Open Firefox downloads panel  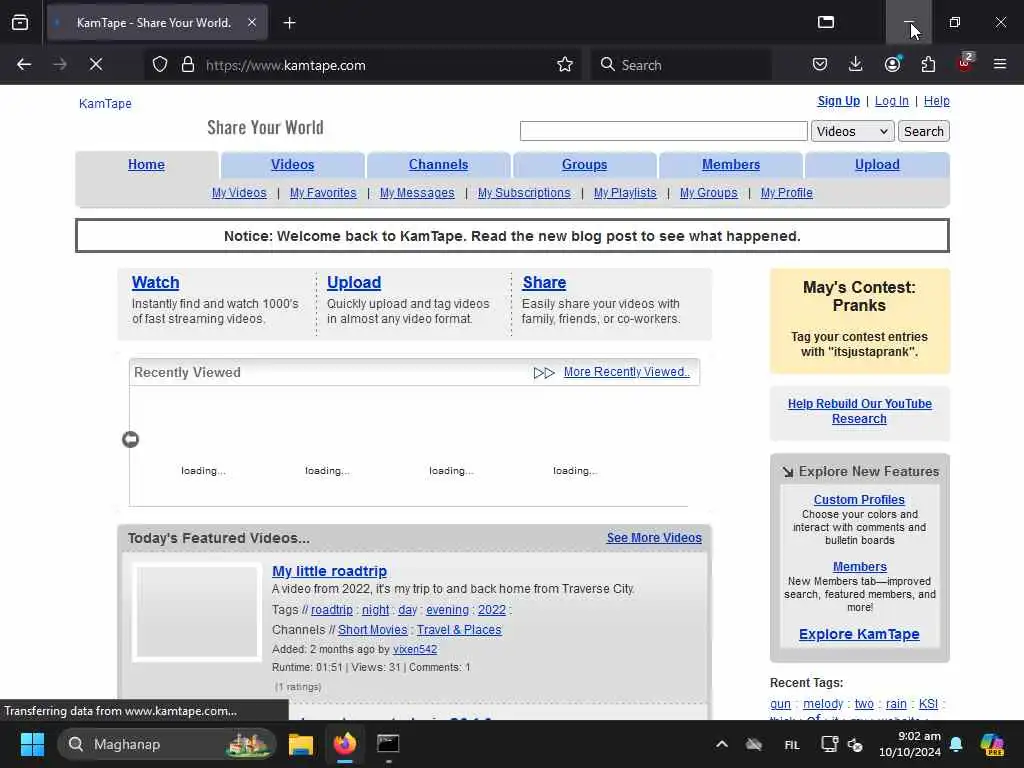tap(856, 65)
